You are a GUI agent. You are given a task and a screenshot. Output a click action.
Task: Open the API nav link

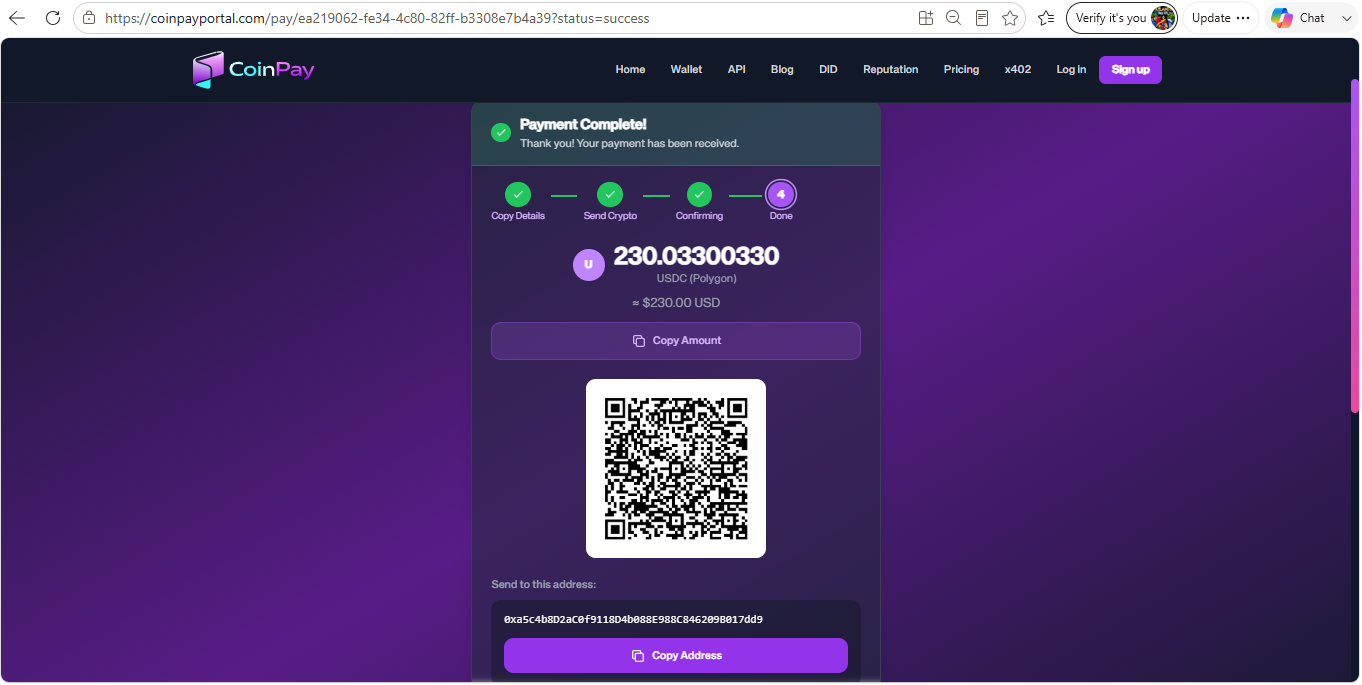click(737, 70)
